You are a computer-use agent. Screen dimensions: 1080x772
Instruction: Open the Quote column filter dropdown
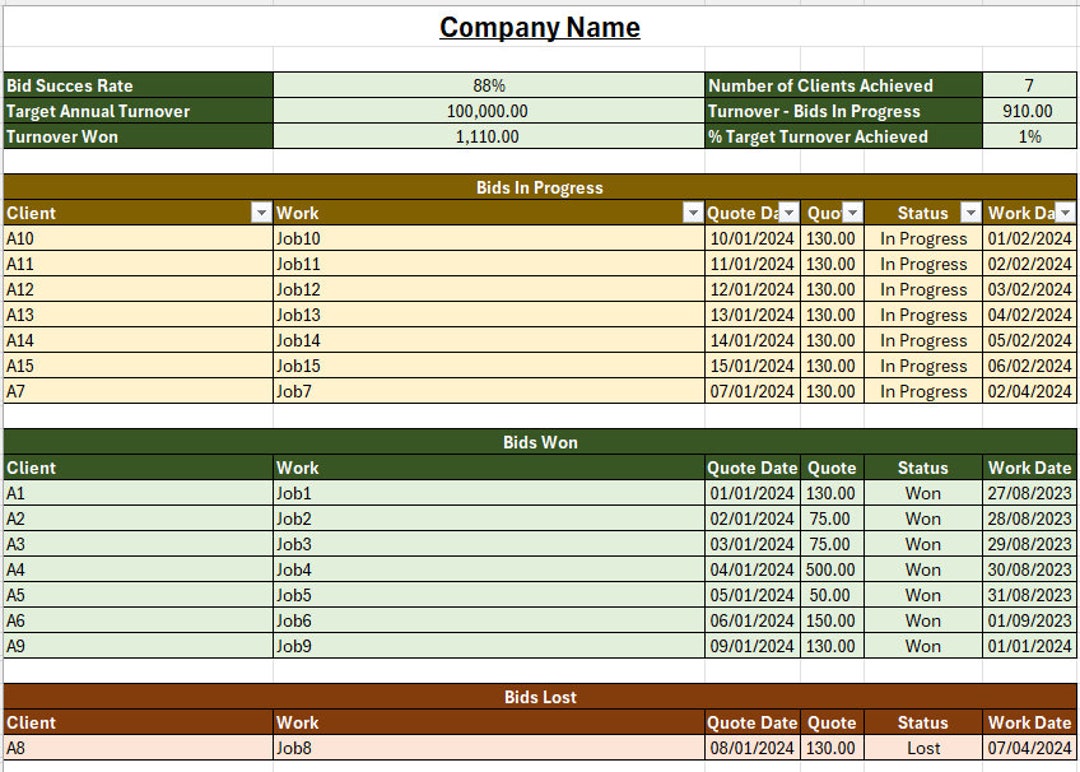pyautogui.click(x=853, y=213)
